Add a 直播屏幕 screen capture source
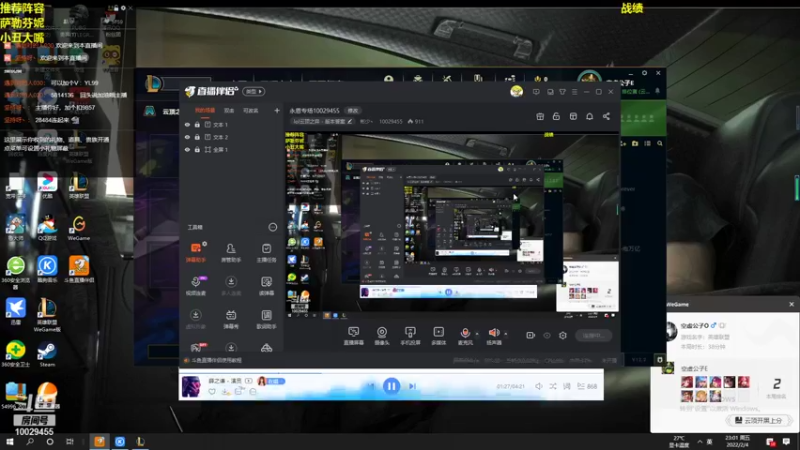800x450 pixels. pyautogui.click(x=354, y=336)
